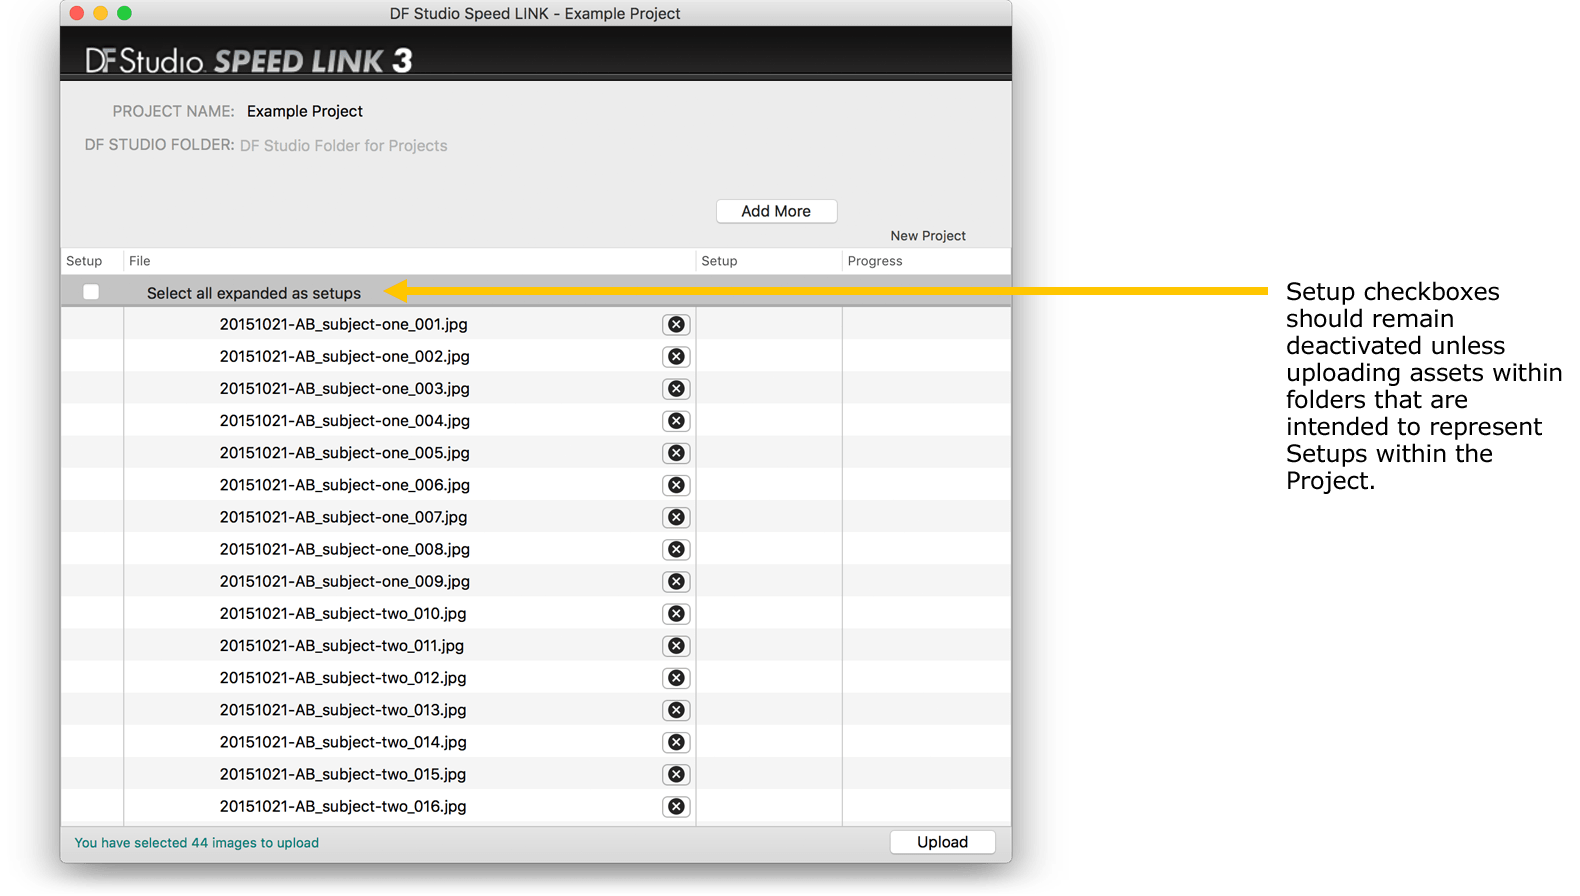Image resolution: width=1580 pixels, height=896 pixels.
Task: Click the Setup header beside Progress
Action: [769, 261]
